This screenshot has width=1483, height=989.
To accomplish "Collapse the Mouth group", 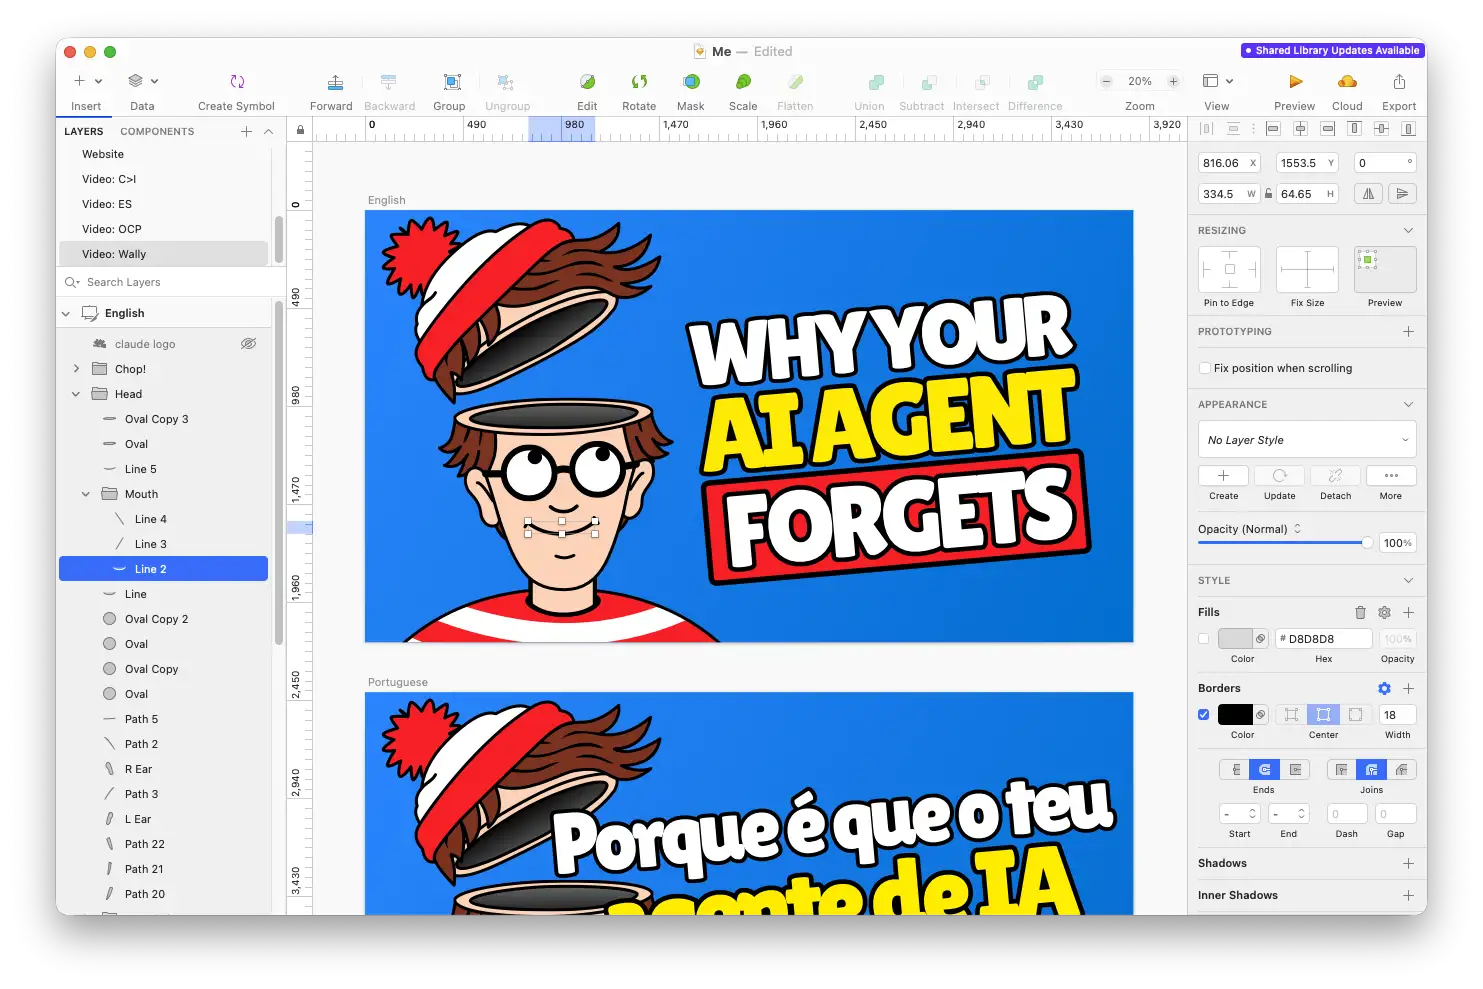I will (x=86, y=494).
